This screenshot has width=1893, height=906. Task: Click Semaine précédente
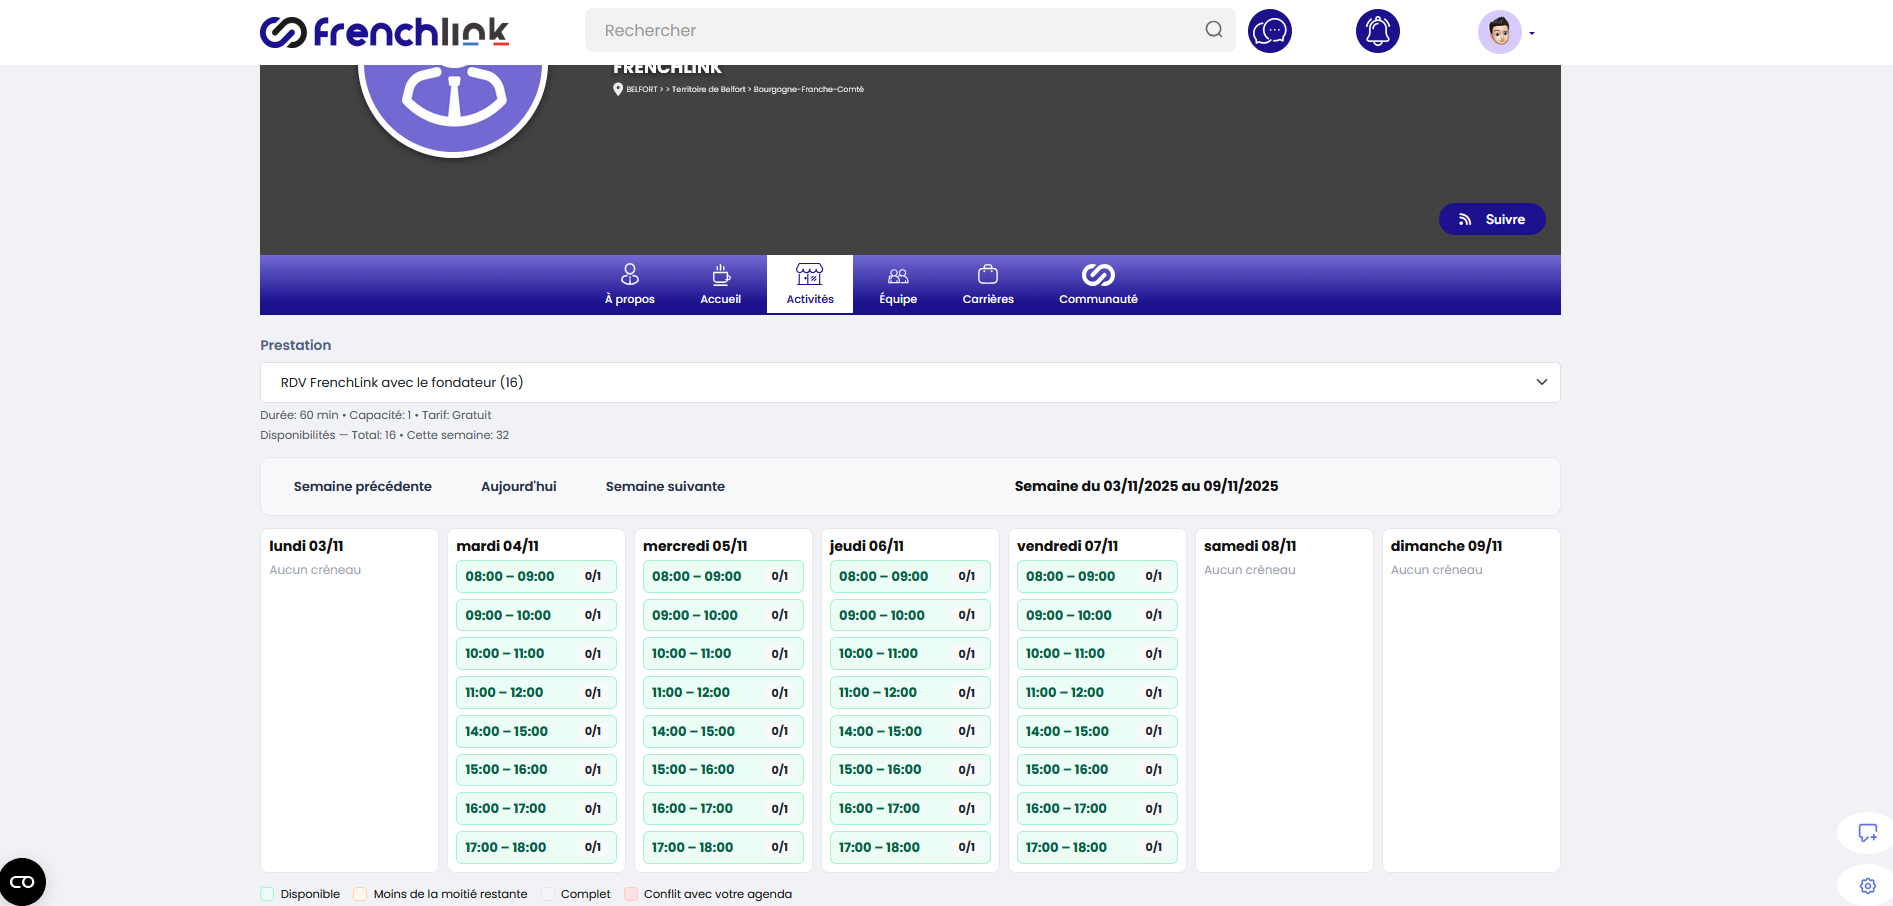[362, 486]
